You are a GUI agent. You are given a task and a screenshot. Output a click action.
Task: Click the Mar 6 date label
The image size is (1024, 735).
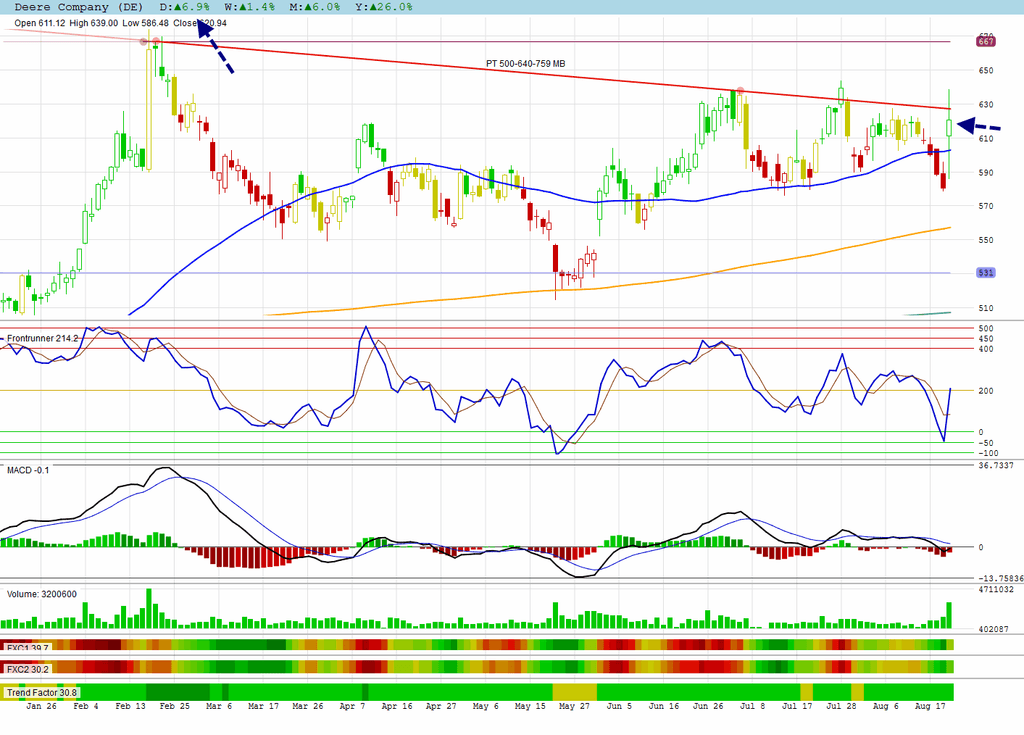click(219, 706)
